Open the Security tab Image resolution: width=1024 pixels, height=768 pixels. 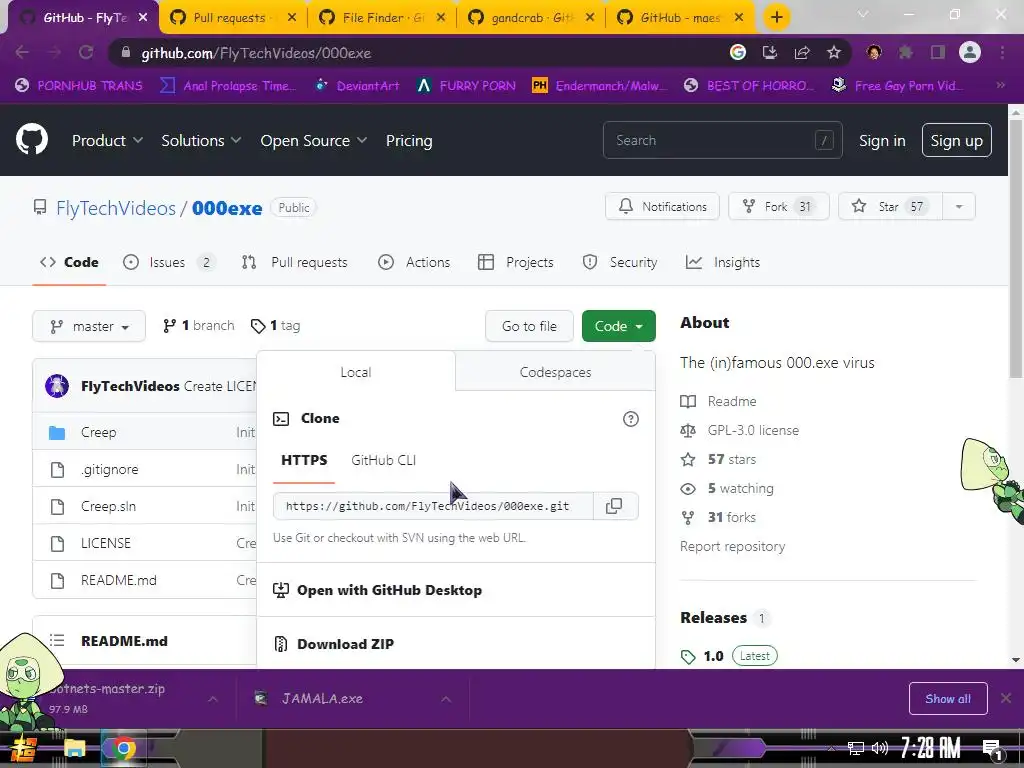click(620, 263)
